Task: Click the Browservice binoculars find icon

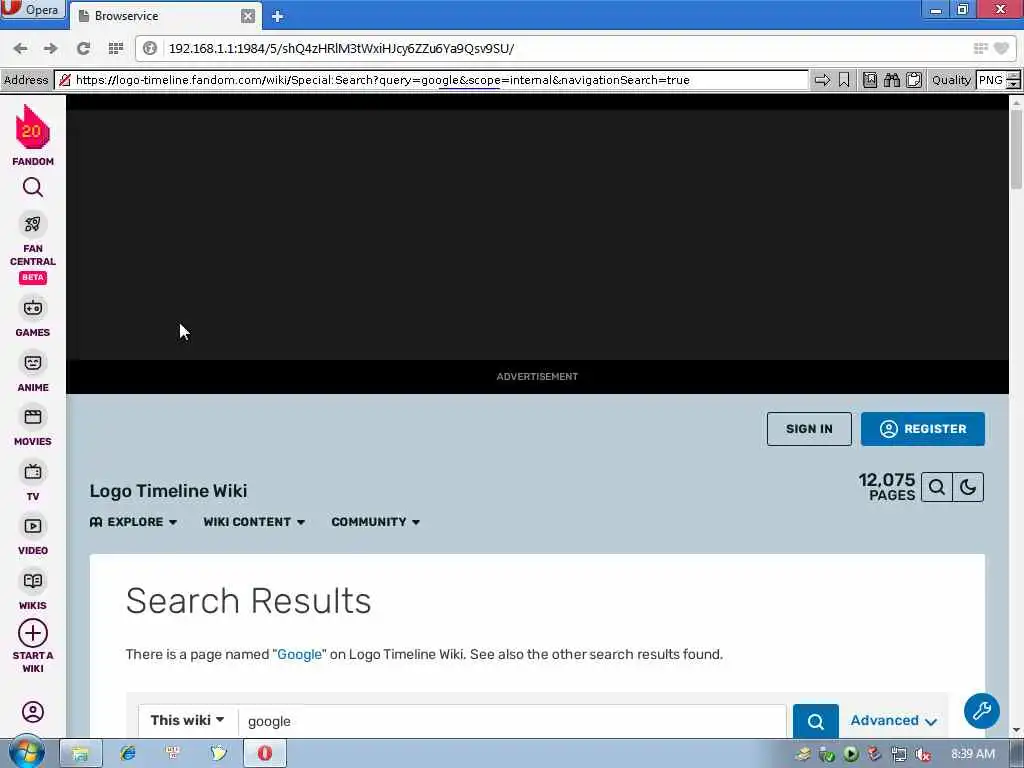Action: coord(891,80)
